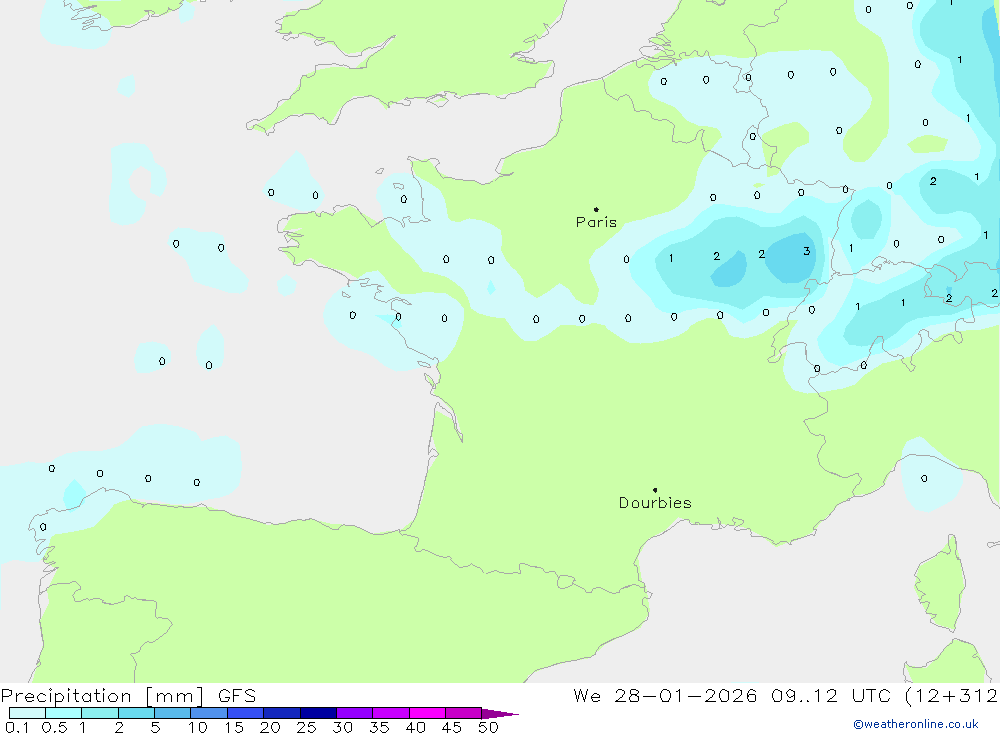Click the Dourbies city label

tap(655, 503)
